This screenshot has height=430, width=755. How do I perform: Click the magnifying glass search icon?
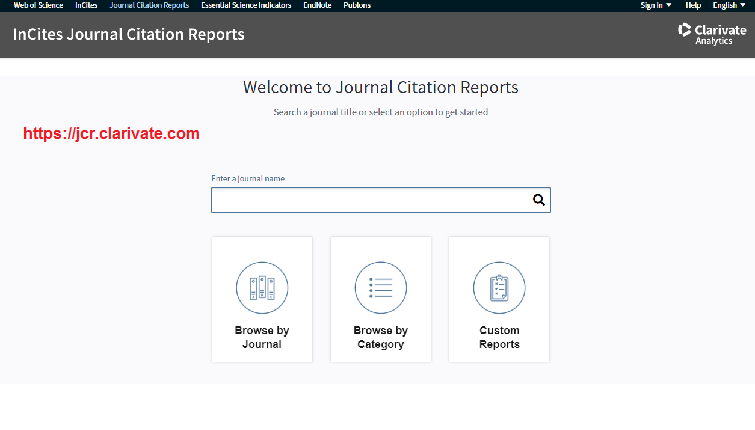538,200
